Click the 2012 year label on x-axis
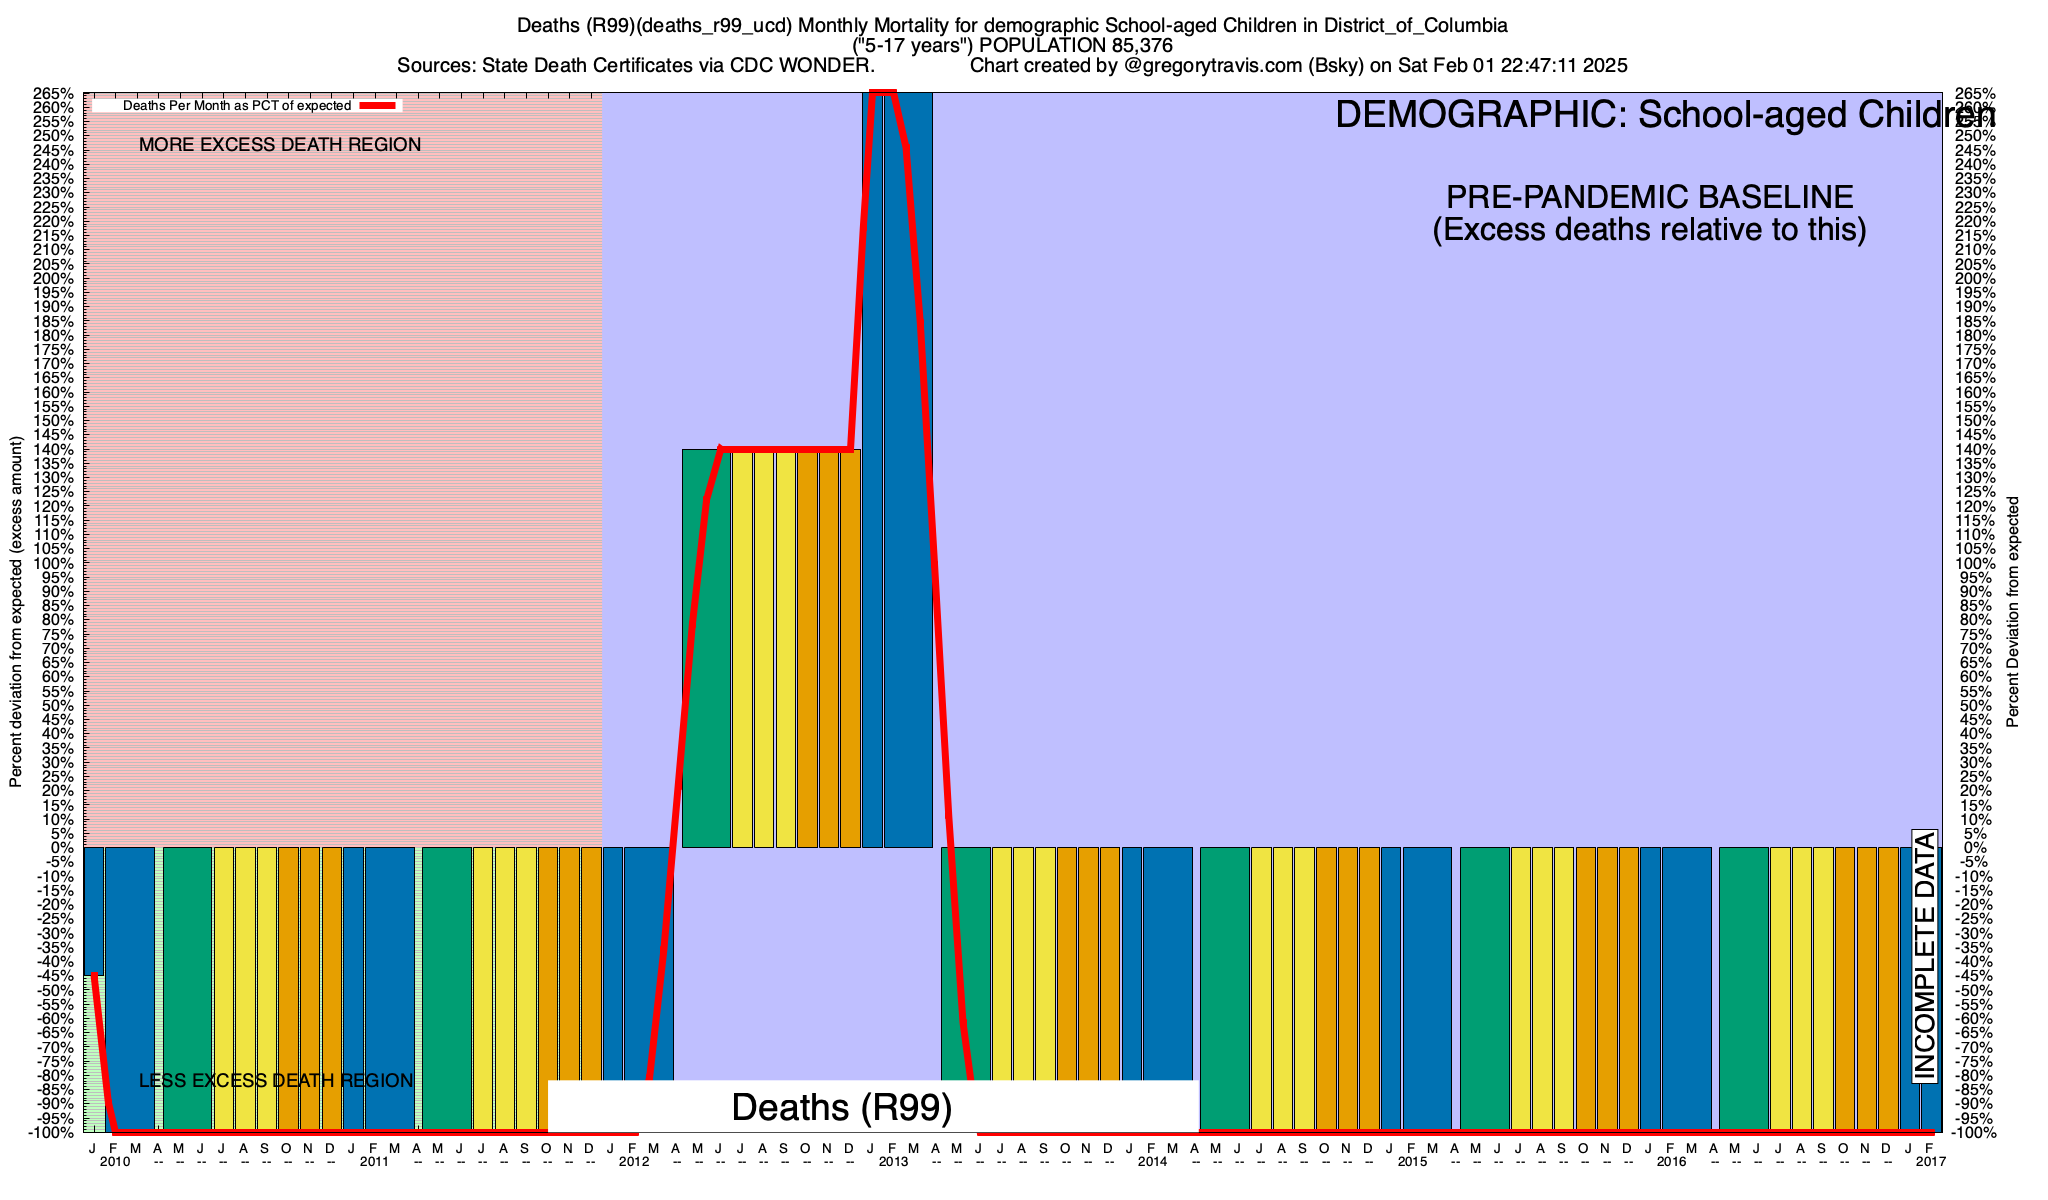Viewport: 2048px width, 1200px height. point(634,1162)
